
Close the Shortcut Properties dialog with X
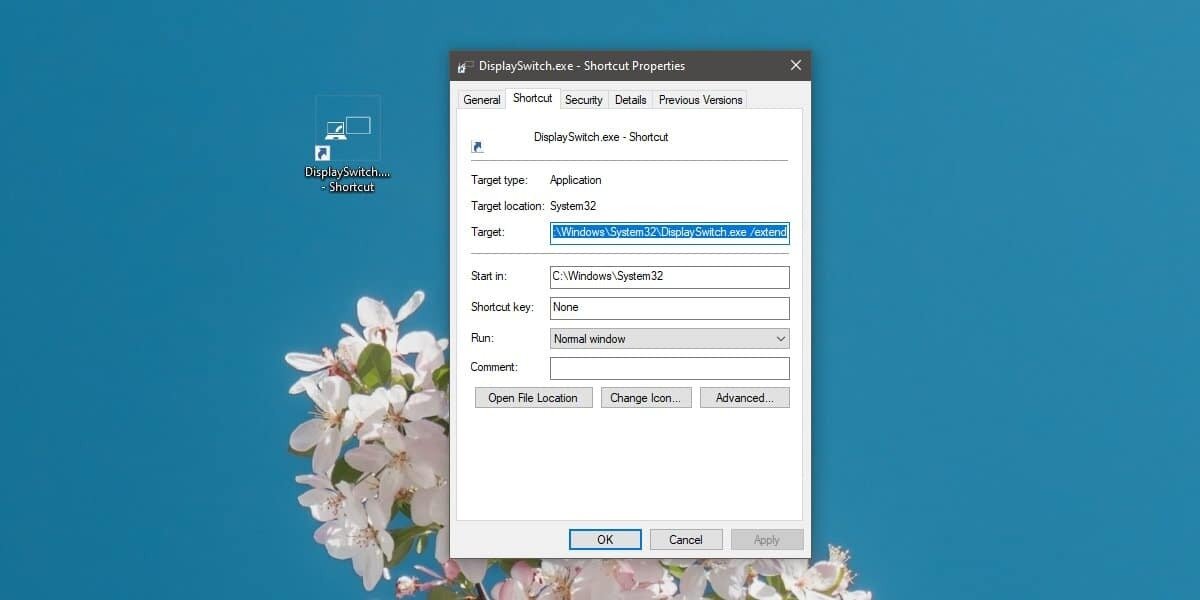[796, 66]
